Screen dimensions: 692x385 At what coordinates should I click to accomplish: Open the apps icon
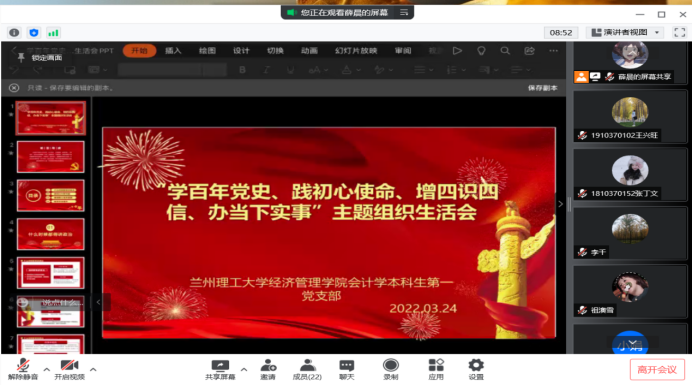click(436, 370)
